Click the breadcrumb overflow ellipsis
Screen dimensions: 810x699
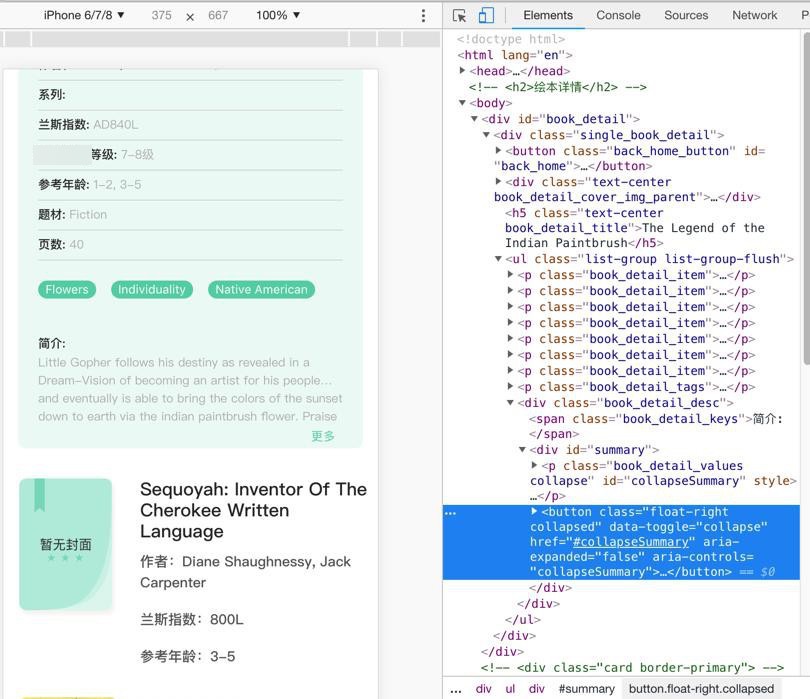point(456,690)
